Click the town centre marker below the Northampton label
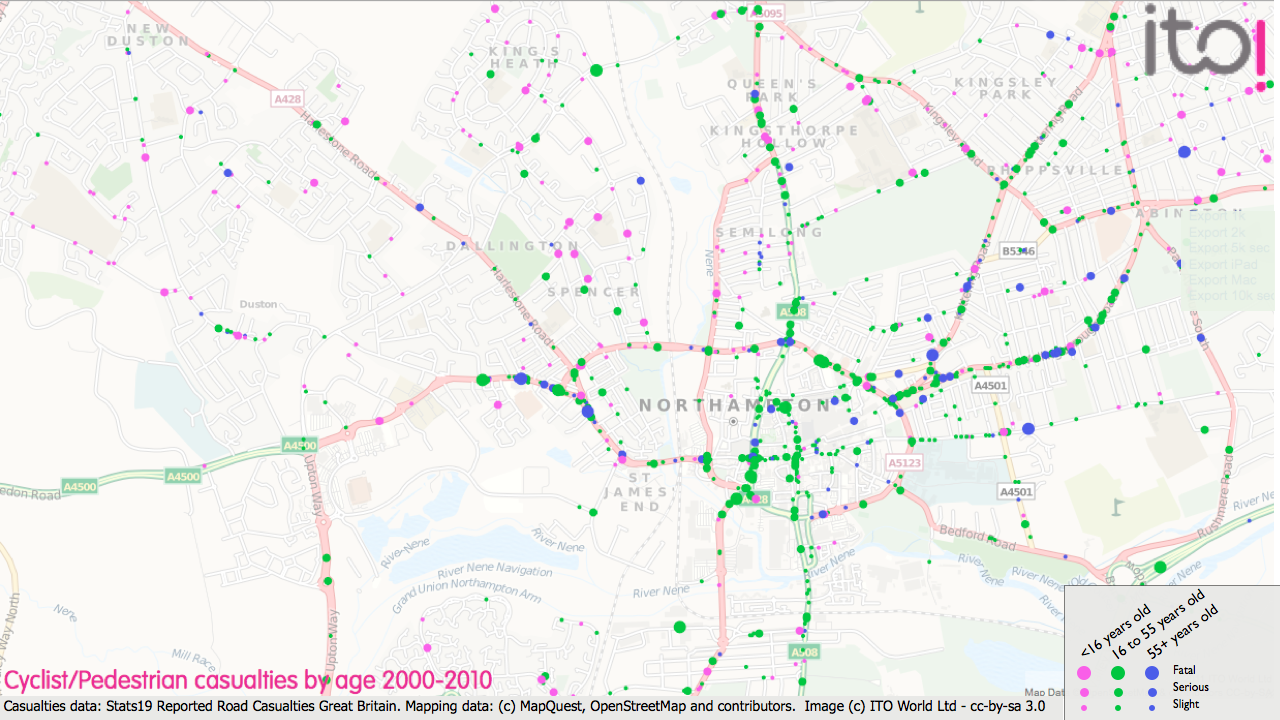 (733, 422)
